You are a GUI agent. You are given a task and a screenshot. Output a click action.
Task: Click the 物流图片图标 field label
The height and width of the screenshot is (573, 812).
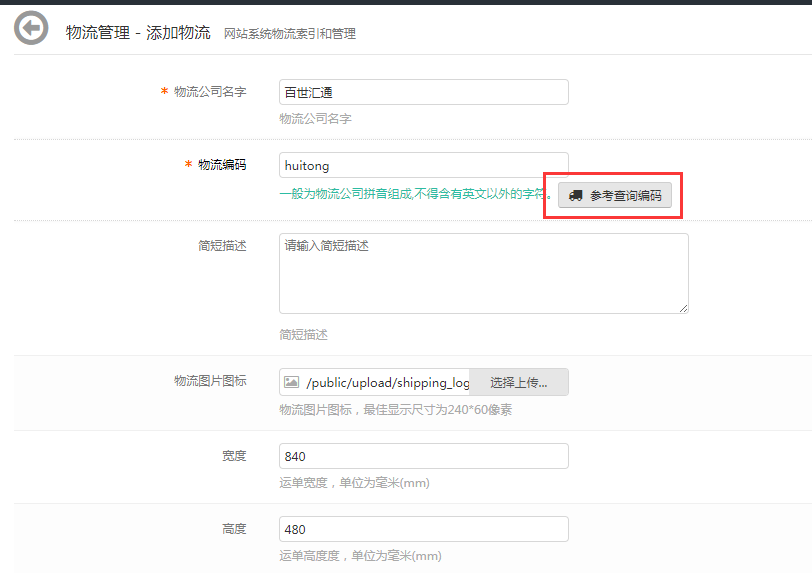(x=209, y=381)
